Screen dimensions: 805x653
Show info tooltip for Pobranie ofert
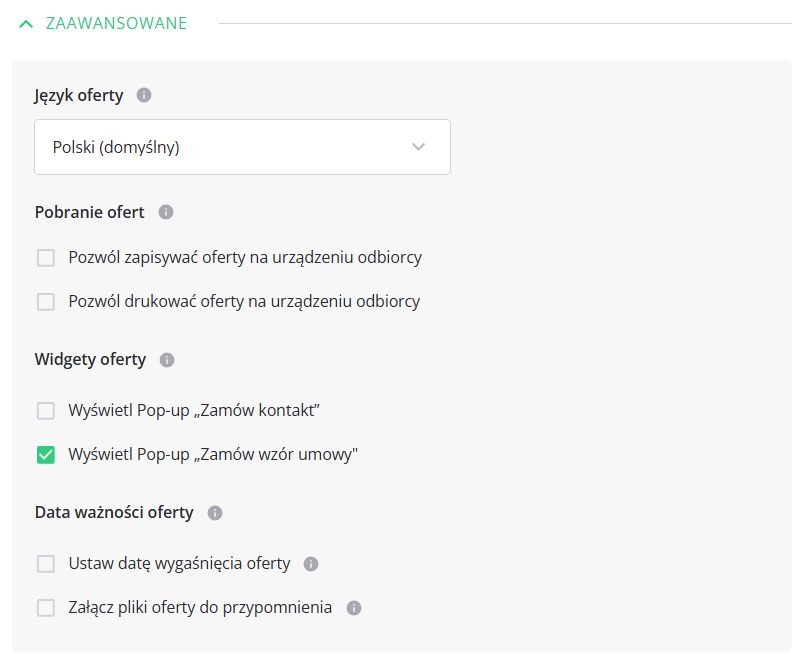pyautogui.click(x=166, y=212)
